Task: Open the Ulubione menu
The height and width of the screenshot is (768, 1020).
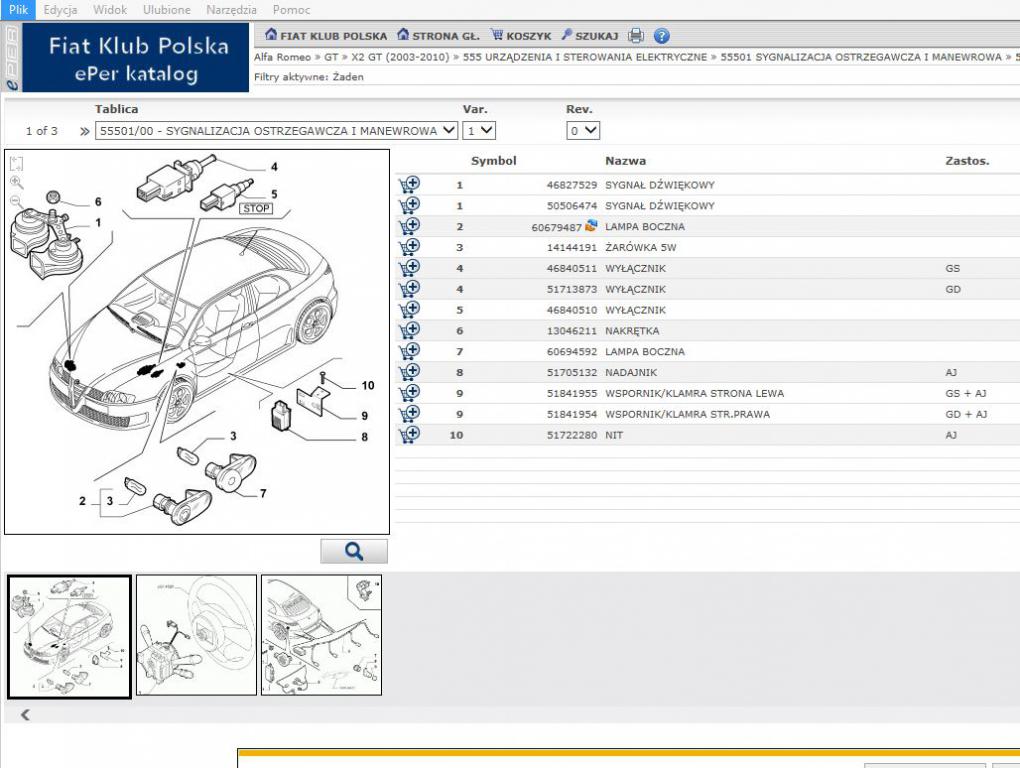Action: point(167,10)
